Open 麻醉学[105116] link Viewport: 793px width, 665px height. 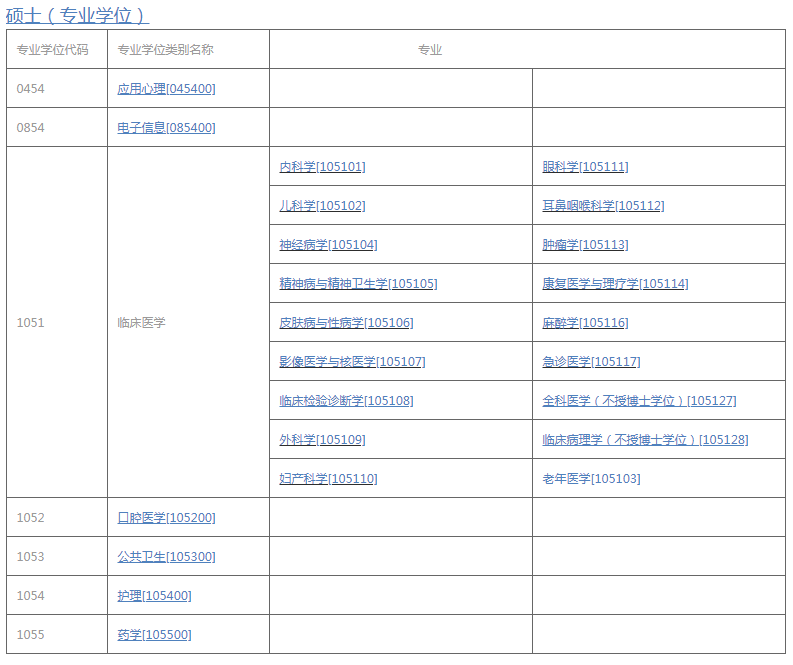[x=585, y=322]
